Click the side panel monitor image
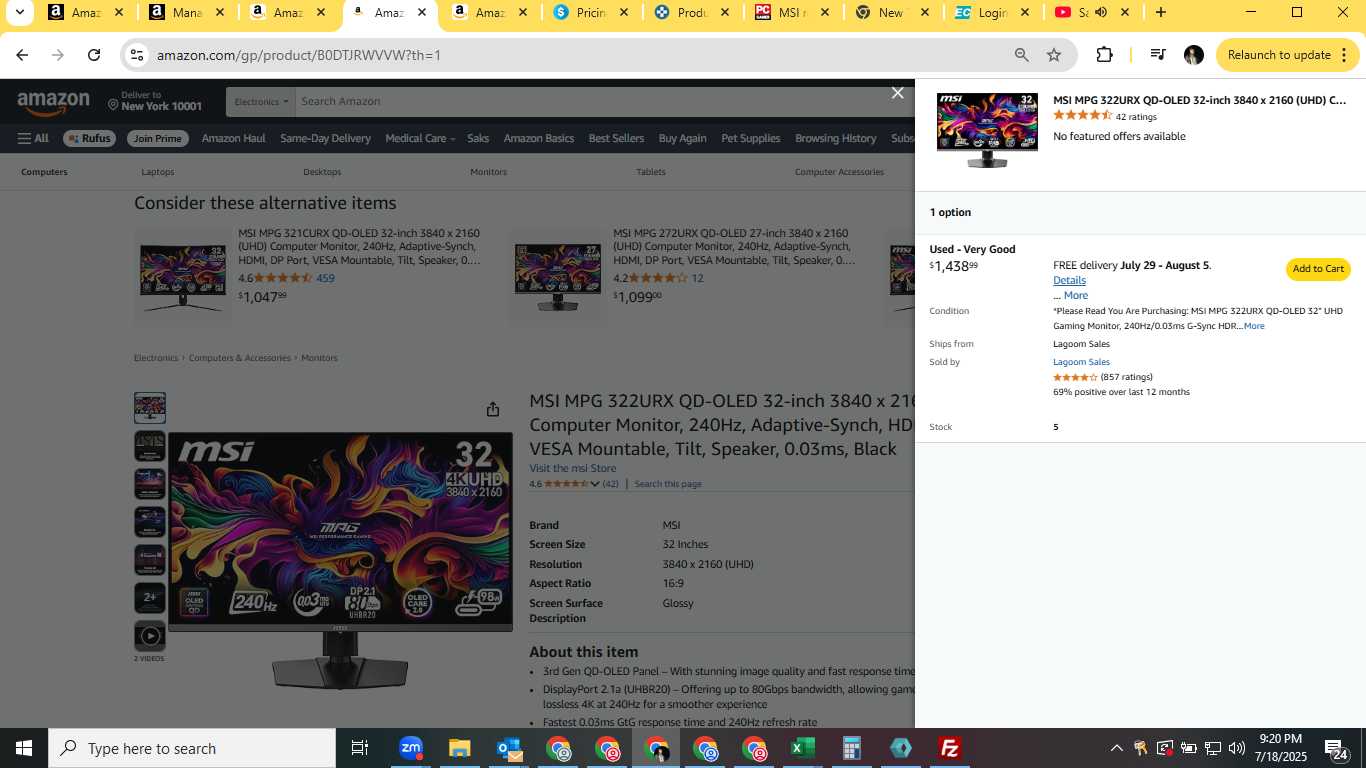 [x=987, y=130]
